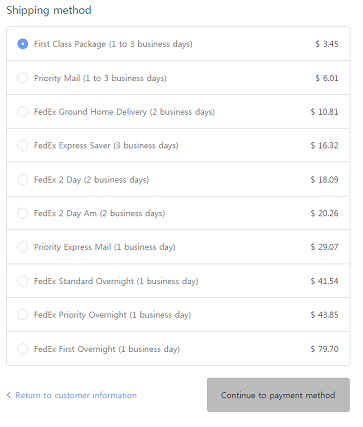
Task: Click Continue to payment method button
Action: tap(278, 395)
